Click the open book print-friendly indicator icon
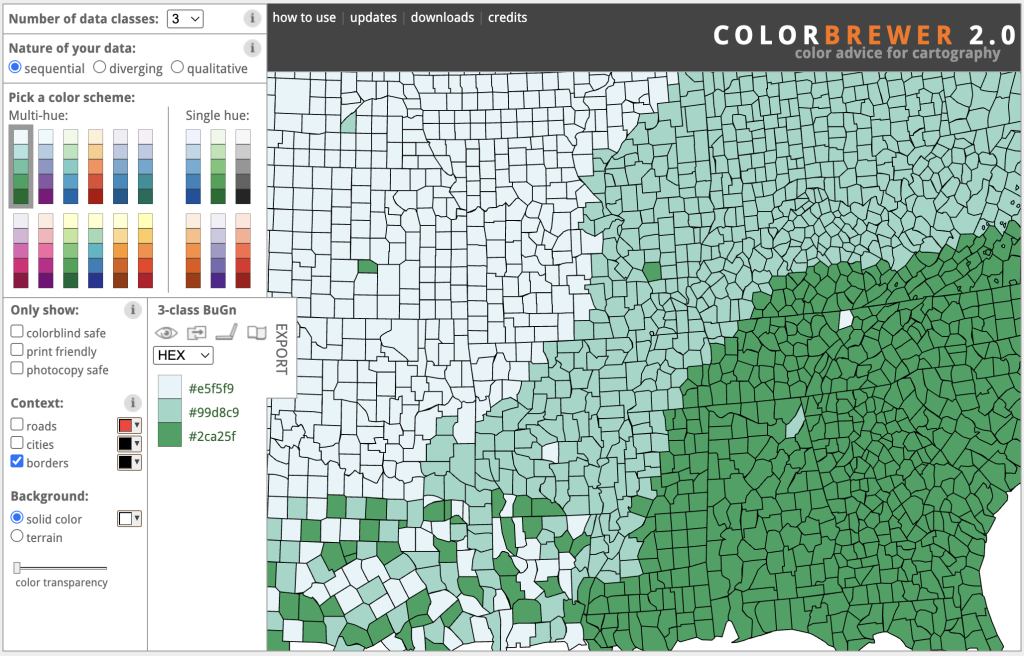1024x656 pixels. (257, 333)
